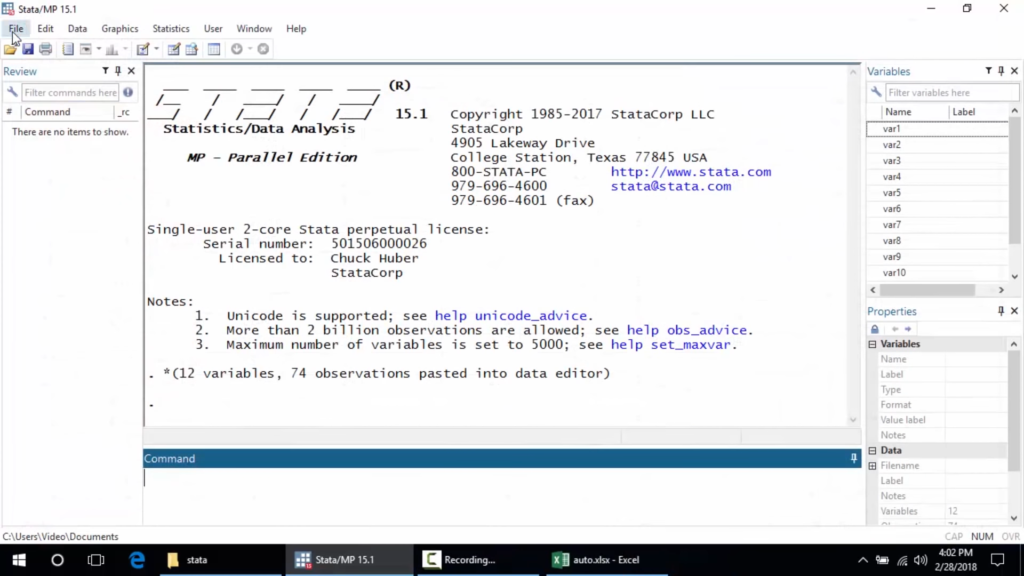Toggle the Review errors-only indicator icon

tap(128, 93)
